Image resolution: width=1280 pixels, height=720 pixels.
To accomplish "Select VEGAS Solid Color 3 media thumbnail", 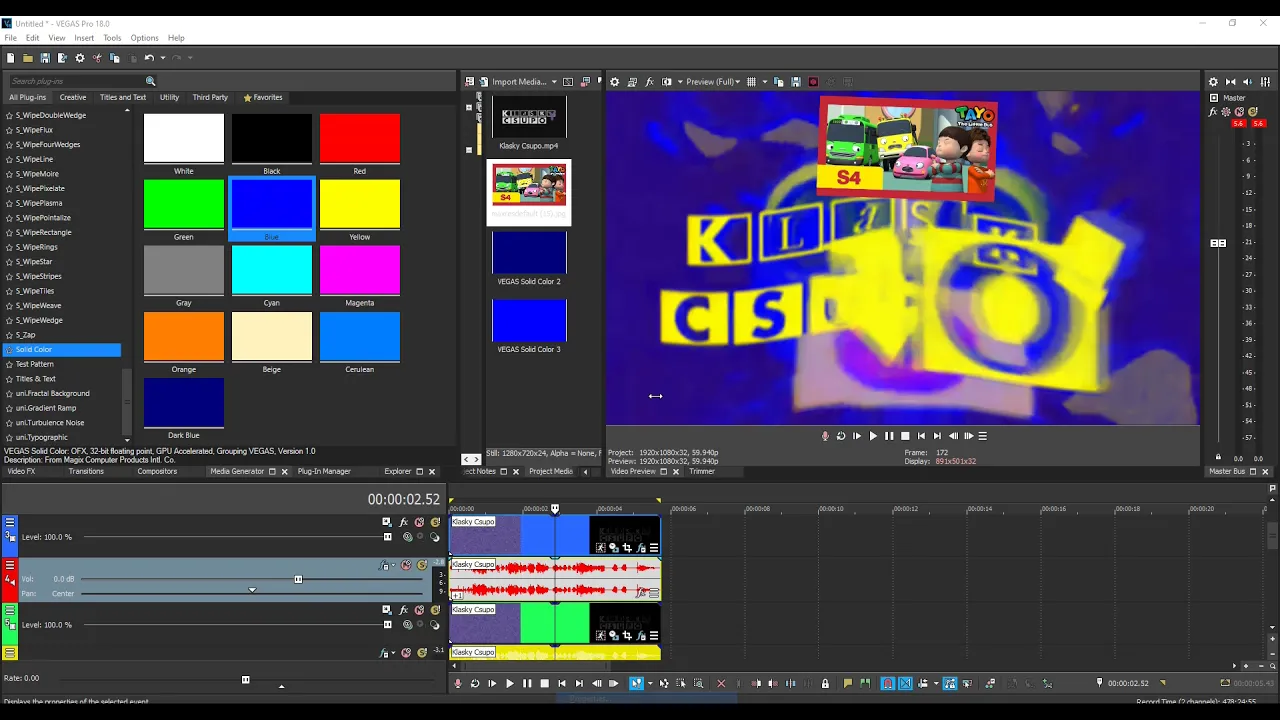I will pos(529,321).
